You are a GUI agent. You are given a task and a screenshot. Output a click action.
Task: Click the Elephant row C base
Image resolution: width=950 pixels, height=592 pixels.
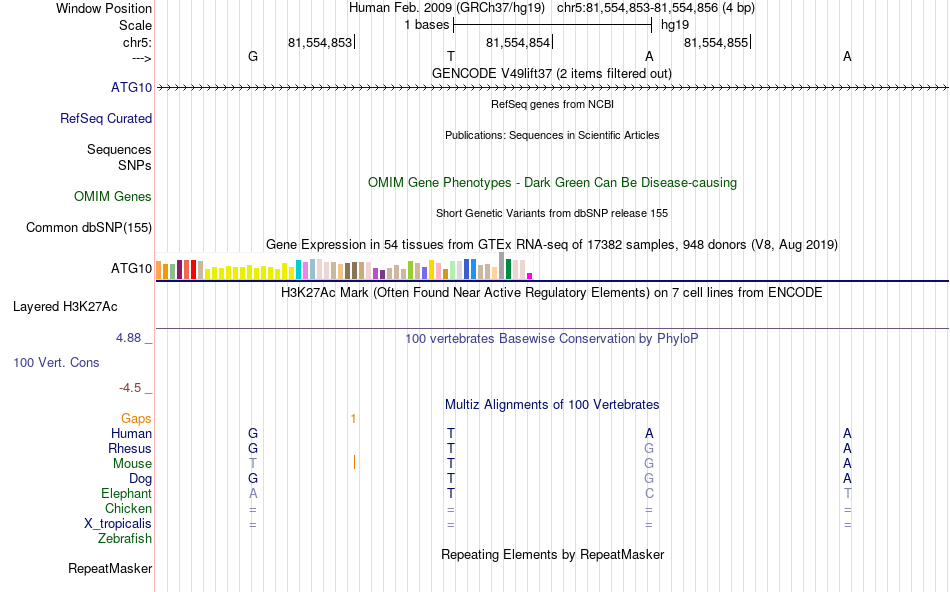(649, 494)
